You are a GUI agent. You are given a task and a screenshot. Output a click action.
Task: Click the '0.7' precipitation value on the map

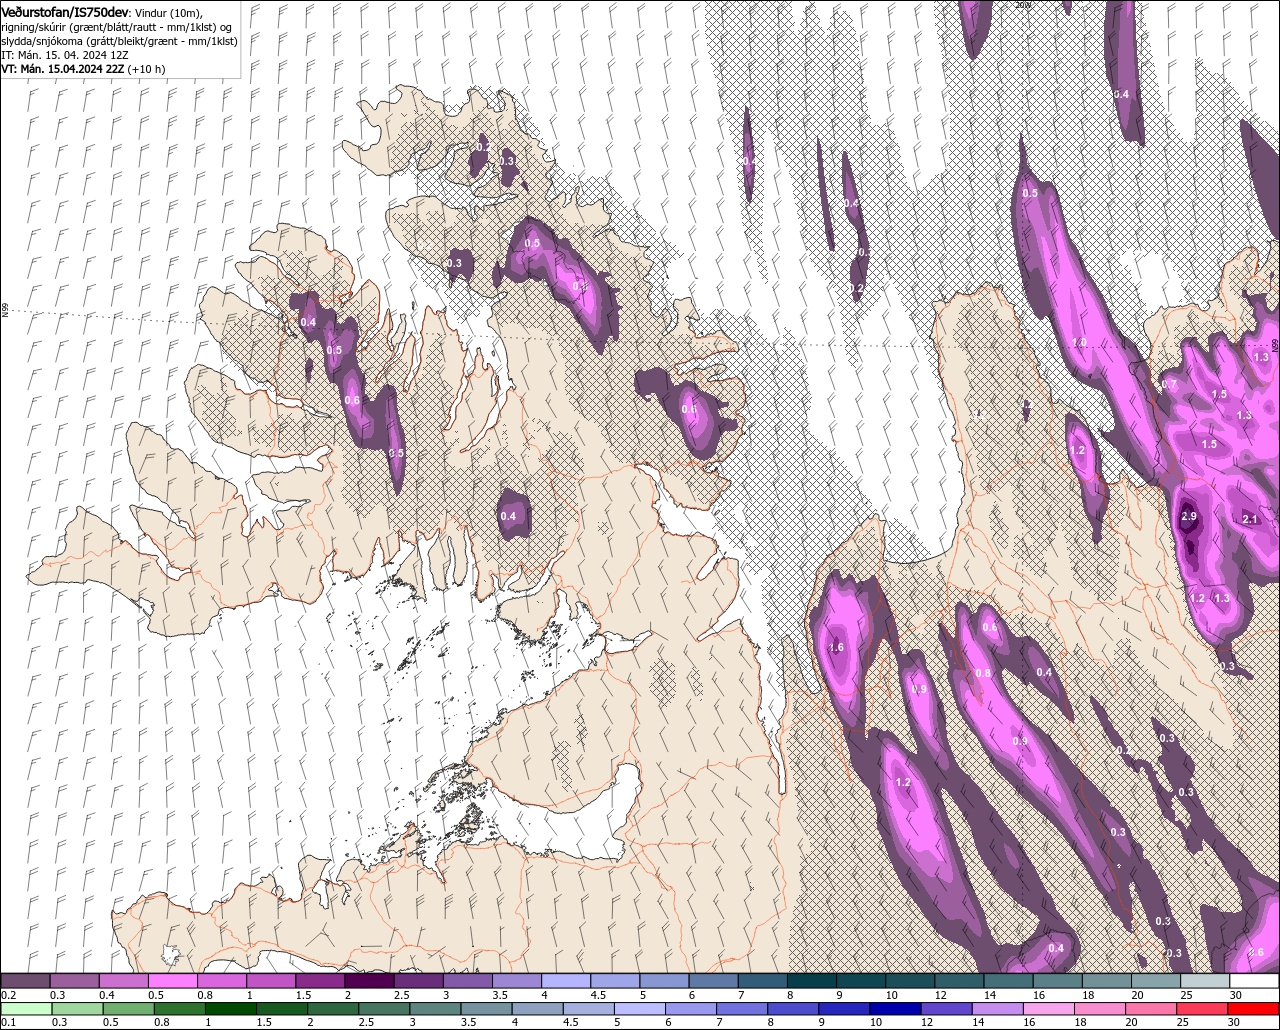(1169, 385)
